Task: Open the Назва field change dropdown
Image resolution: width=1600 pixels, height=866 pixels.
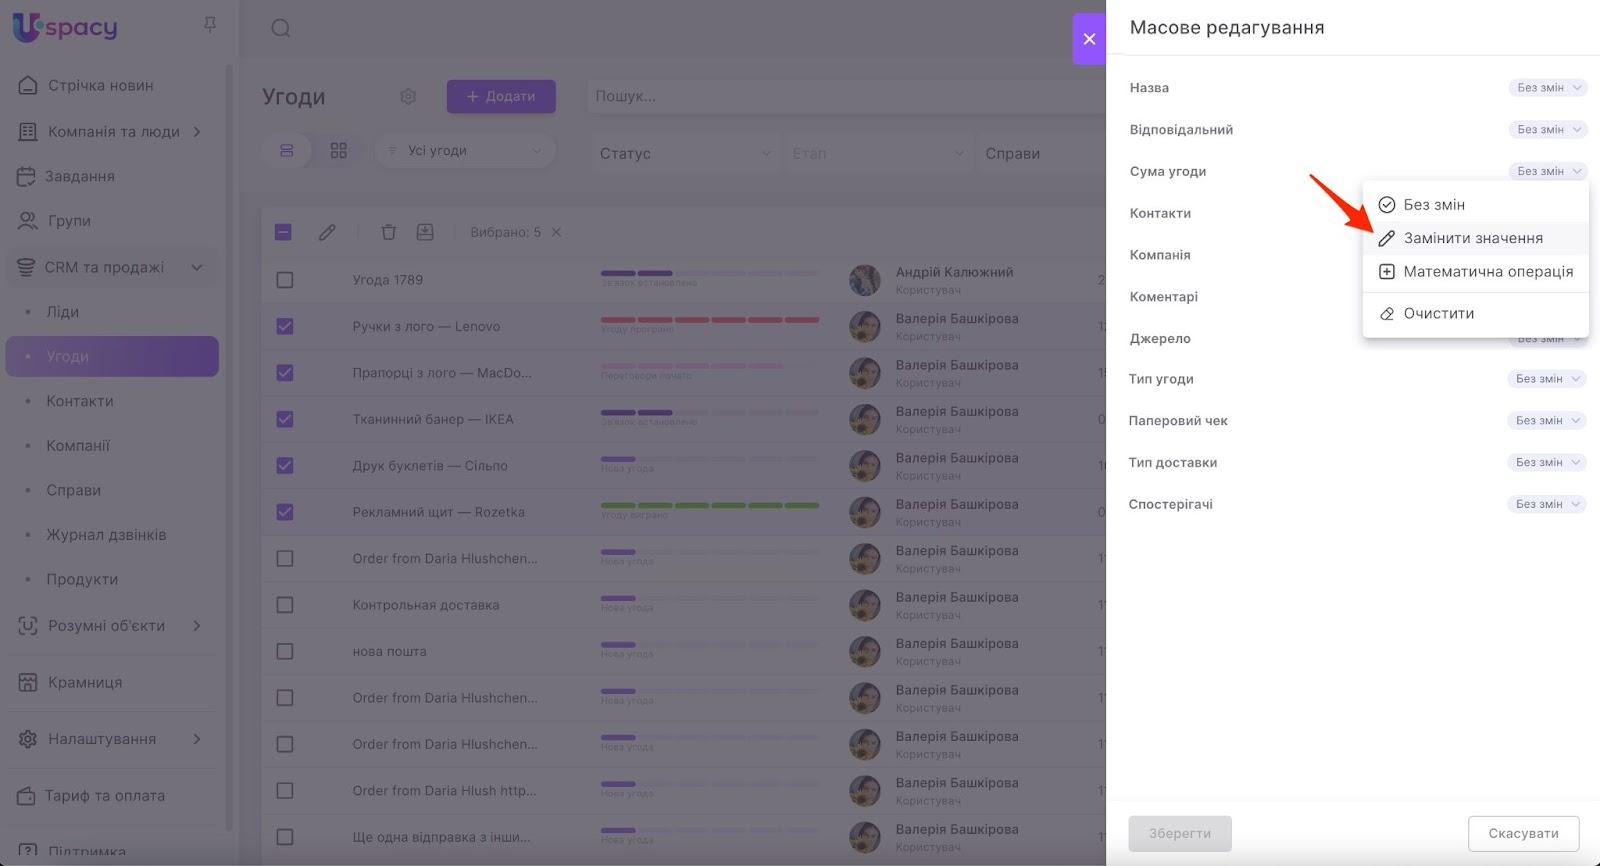Action: (x=1547, y=88)
